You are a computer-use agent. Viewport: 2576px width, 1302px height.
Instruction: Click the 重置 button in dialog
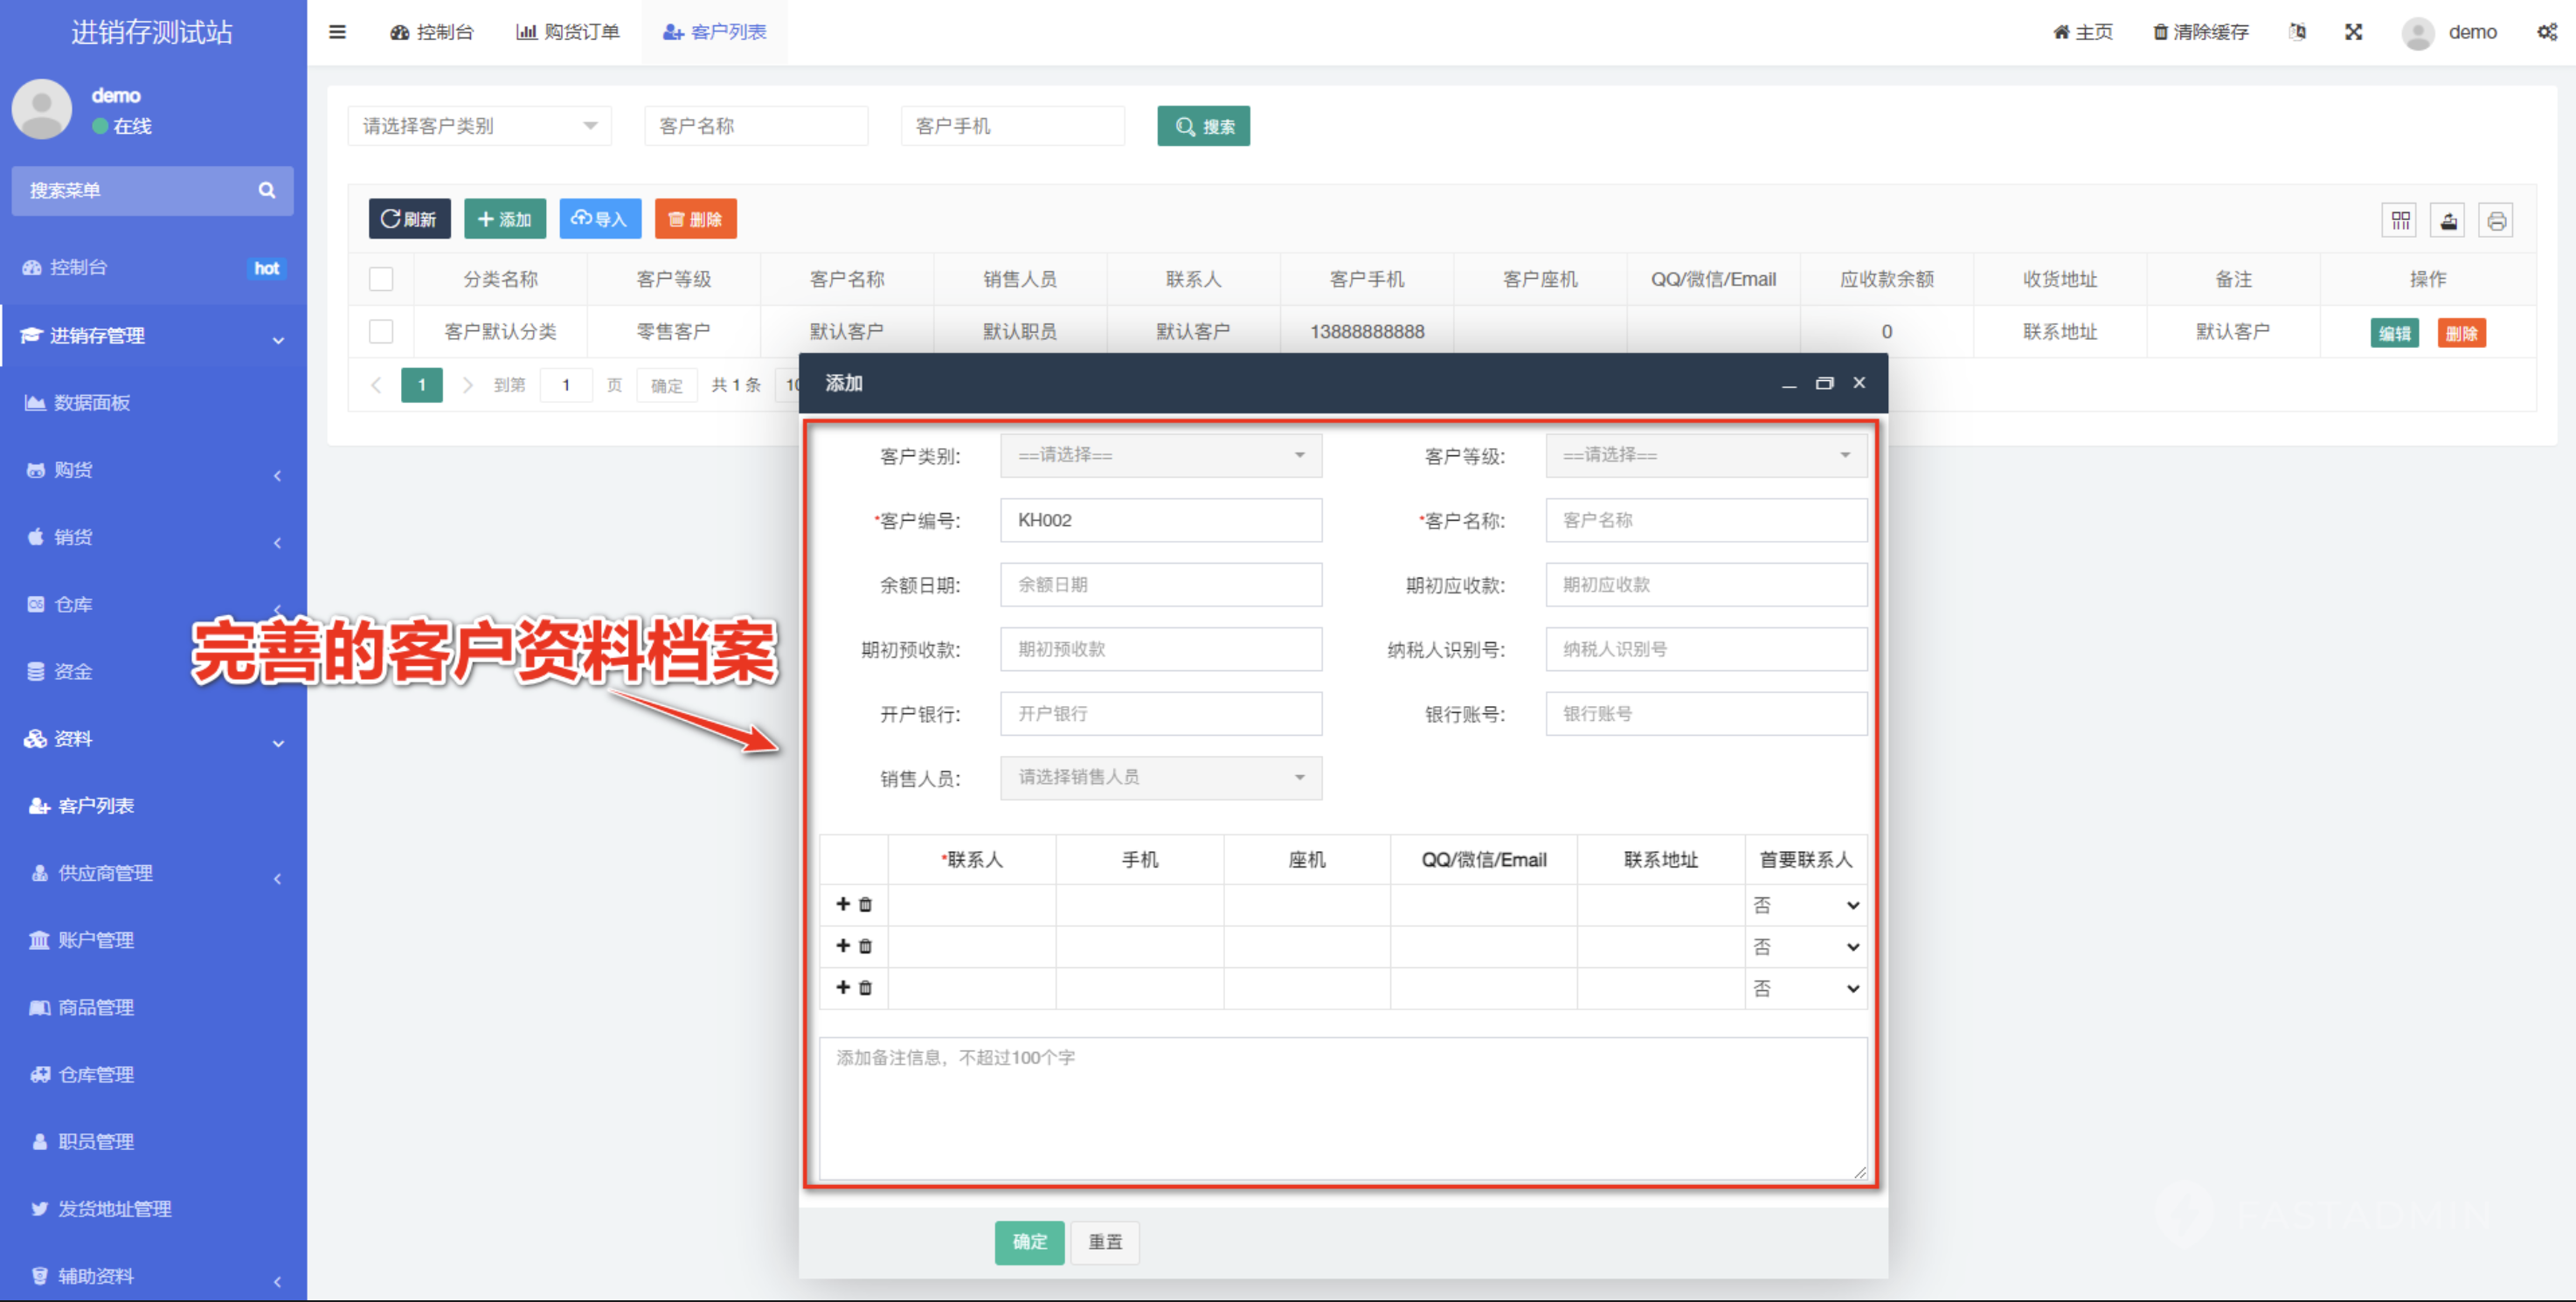pos(1105,1242)
